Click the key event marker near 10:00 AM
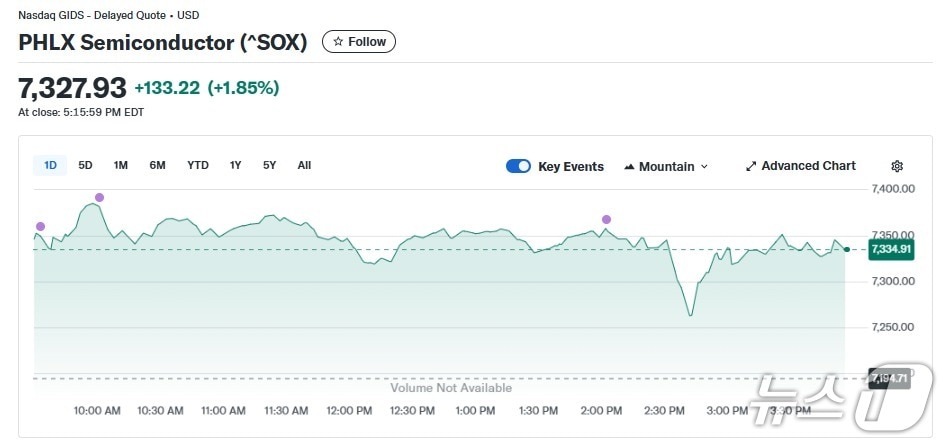 point(99,197)
